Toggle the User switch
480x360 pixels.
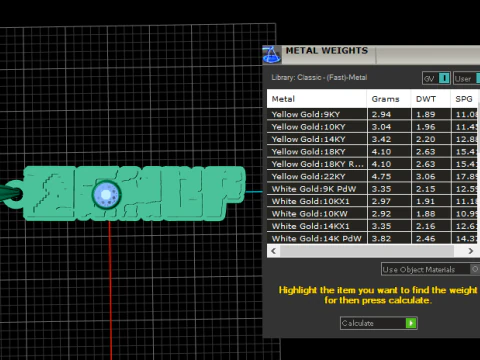click(x=478, y=78)
